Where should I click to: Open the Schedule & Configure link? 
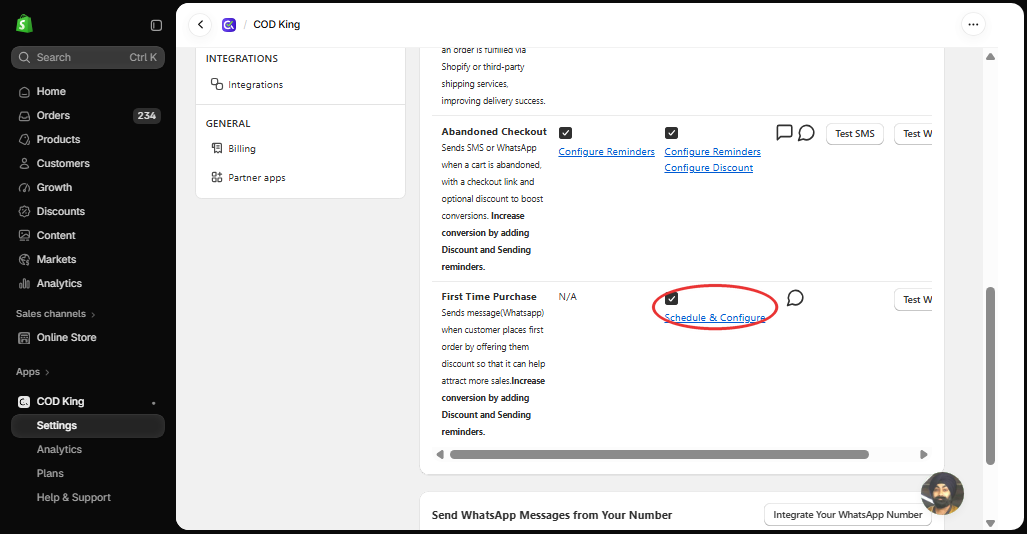[715, 317]
